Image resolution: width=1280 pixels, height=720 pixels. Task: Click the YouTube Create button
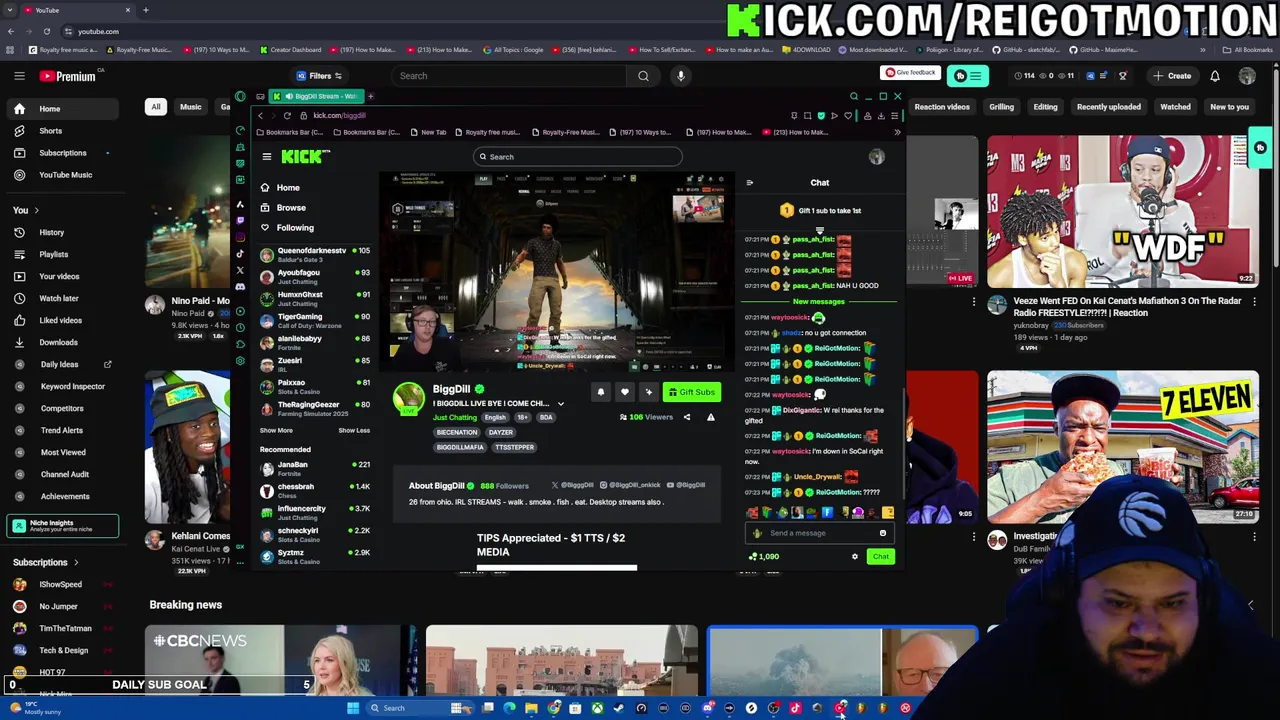tap(1172, 76)
